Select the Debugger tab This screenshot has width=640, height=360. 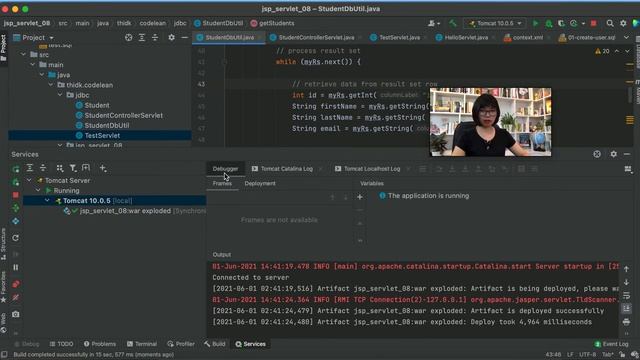[x=225, y=169]
